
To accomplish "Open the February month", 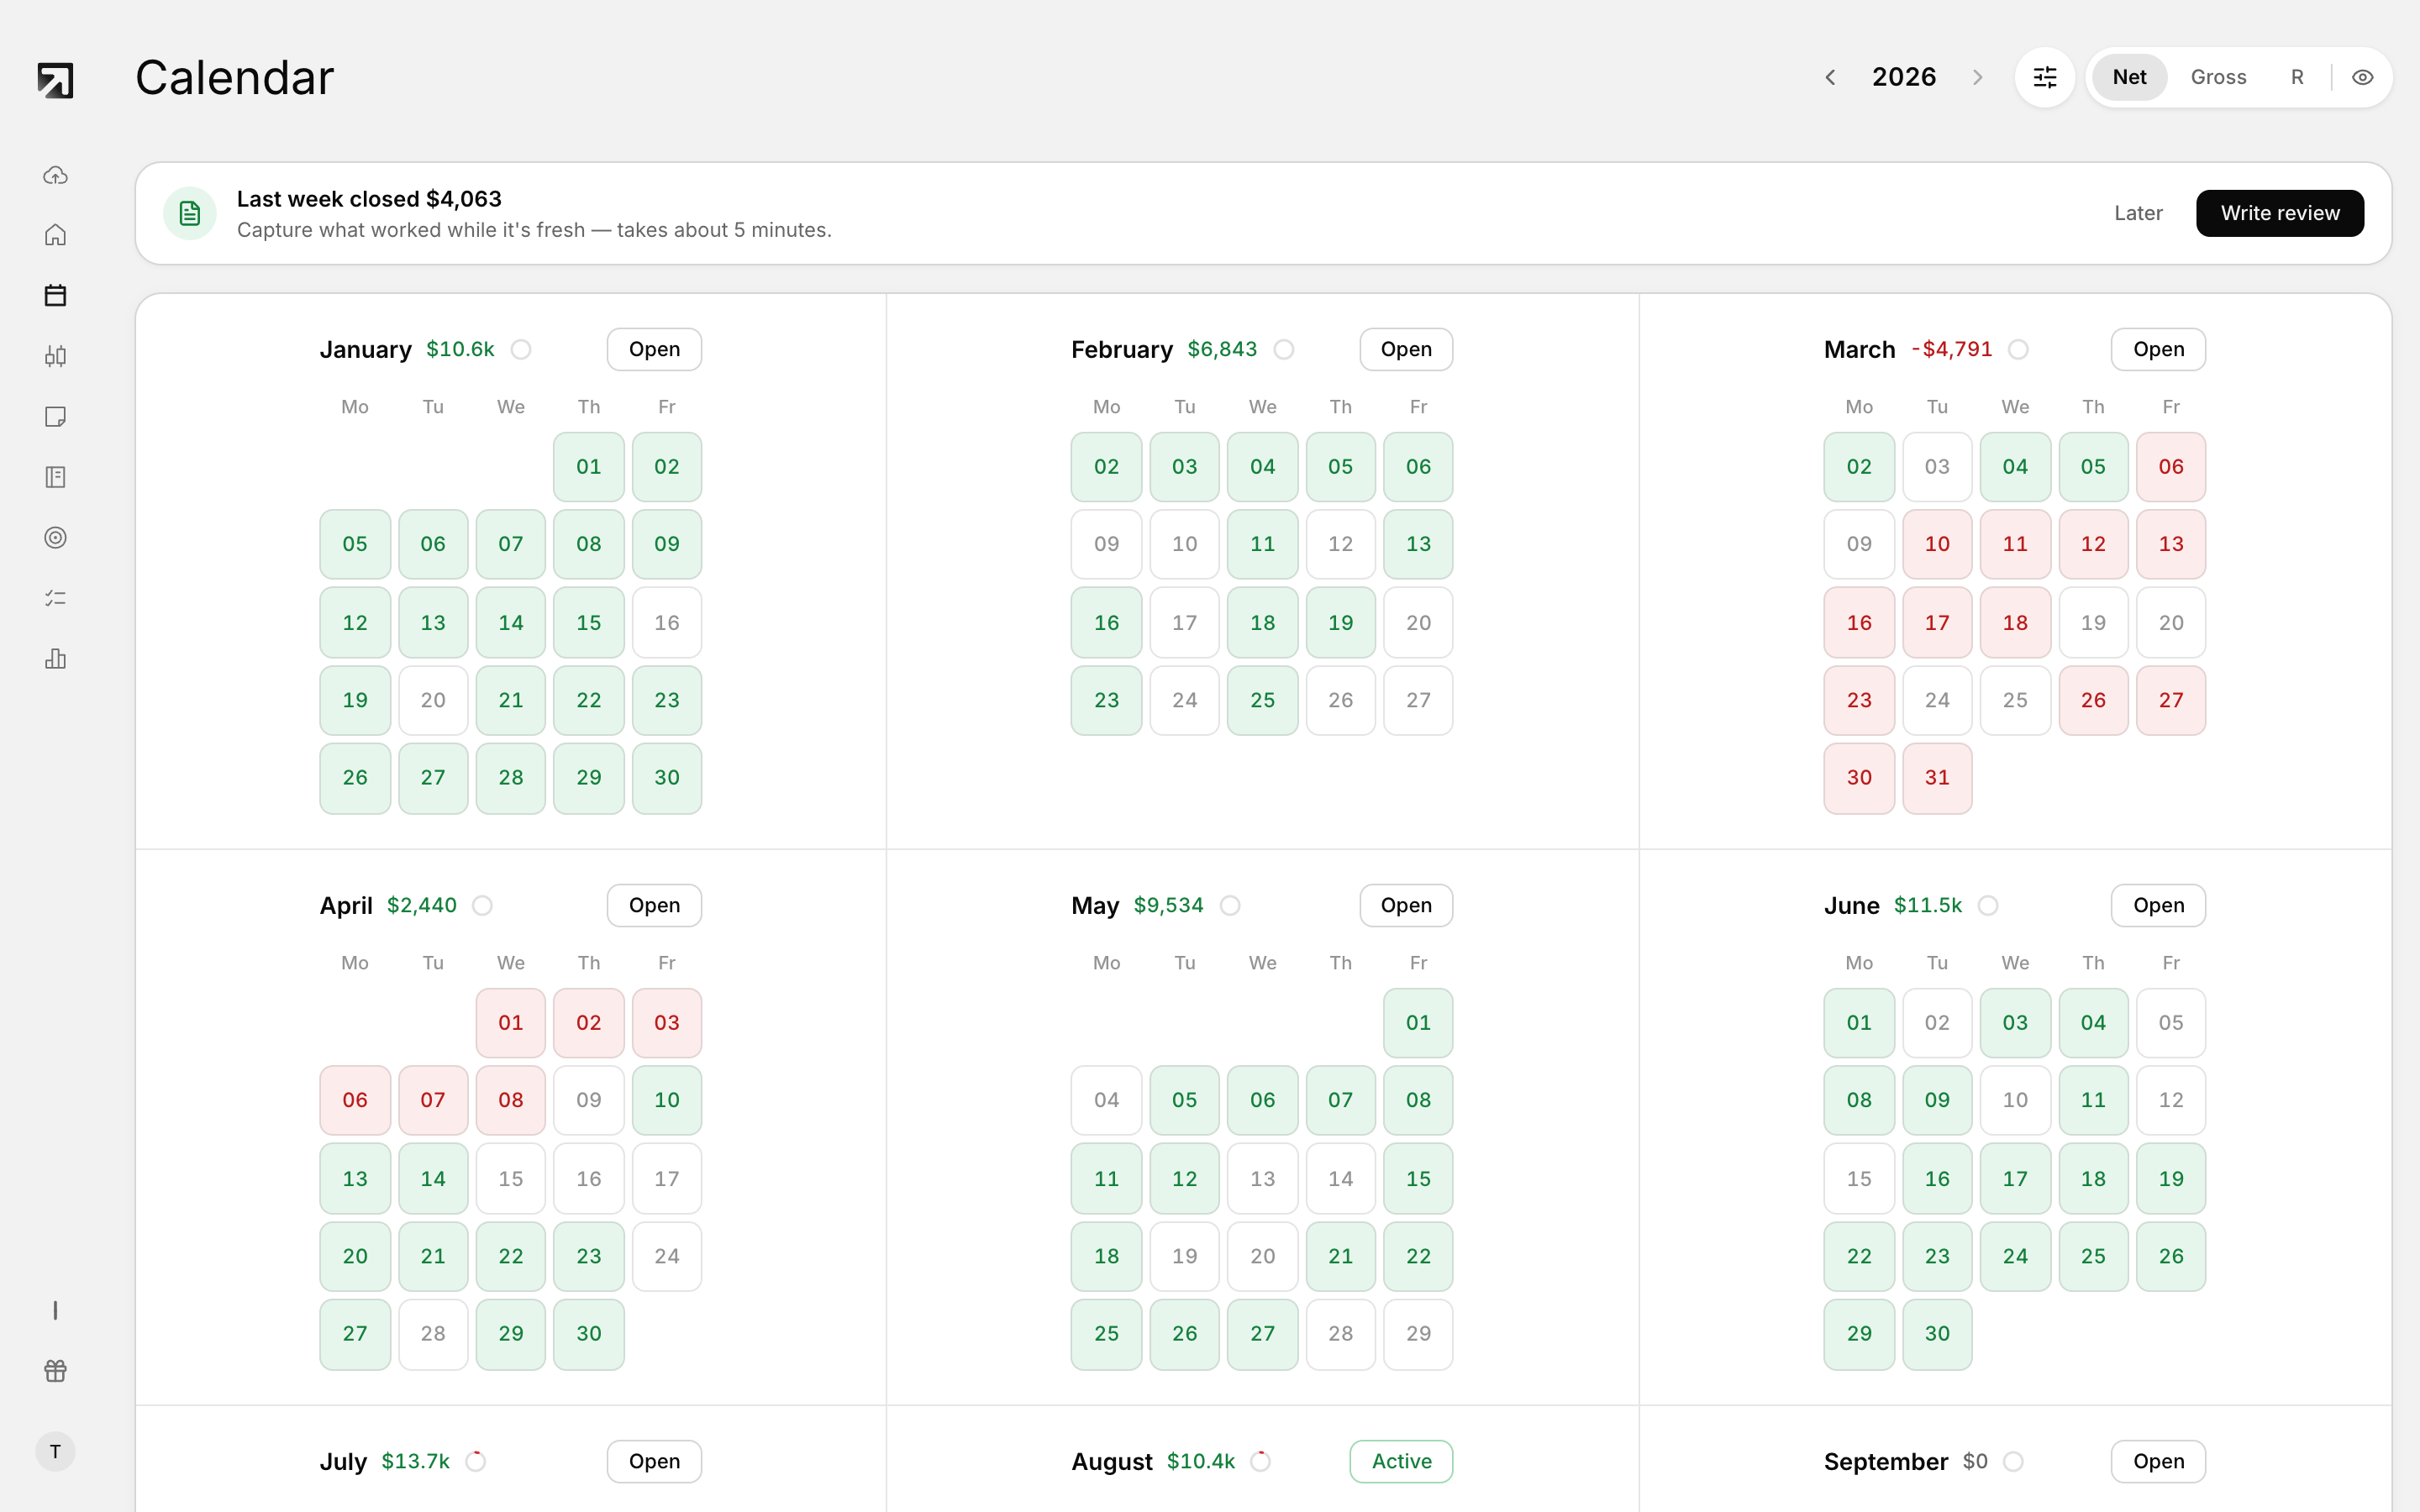I will (1406, 349).
